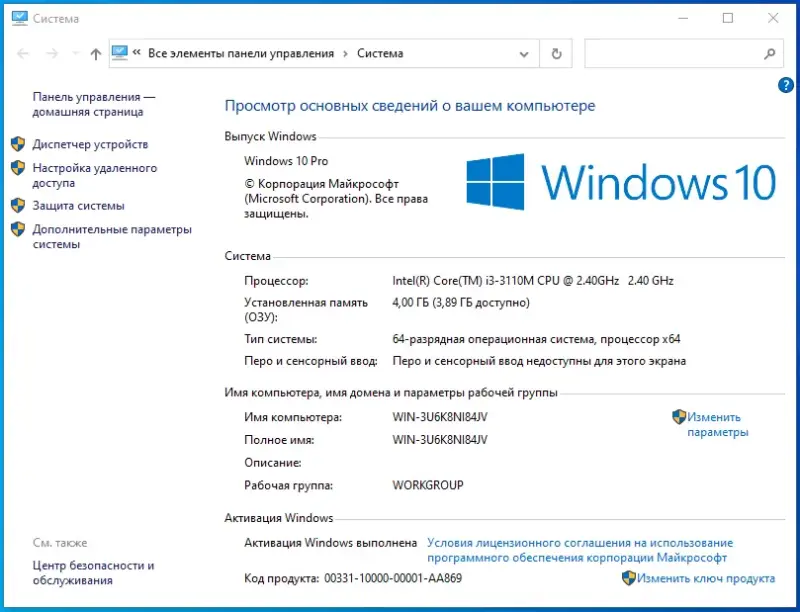Maximize the Система window
Viewport: 800px width, 612px height.
coord(728,18)
